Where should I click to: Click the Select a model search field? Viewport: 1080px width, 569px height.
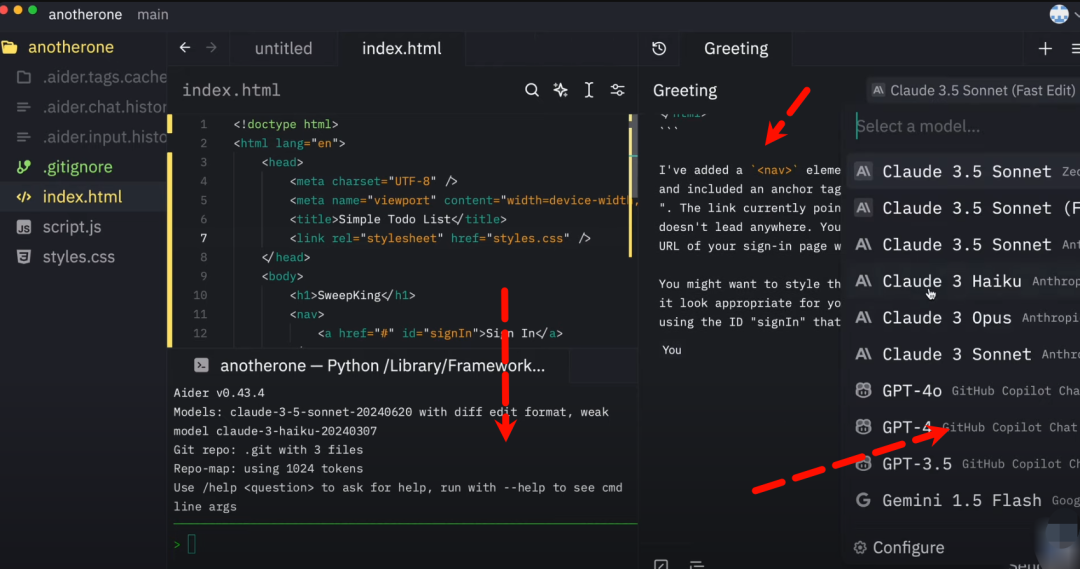click(x=964, y=126)
